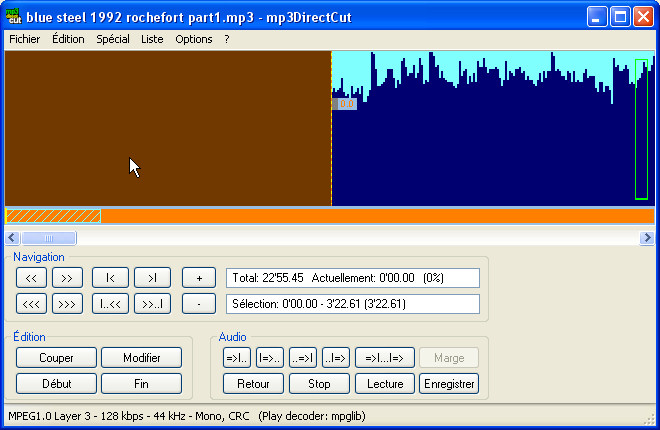Image resolution: width=660 pixels, height=430 pixels.
Task: Set selection start with Début button
Action: pos(56,383)
